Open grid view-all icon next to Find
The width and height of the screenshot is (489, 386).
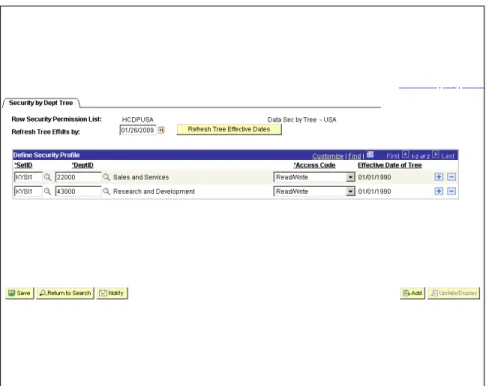point(370,154)
